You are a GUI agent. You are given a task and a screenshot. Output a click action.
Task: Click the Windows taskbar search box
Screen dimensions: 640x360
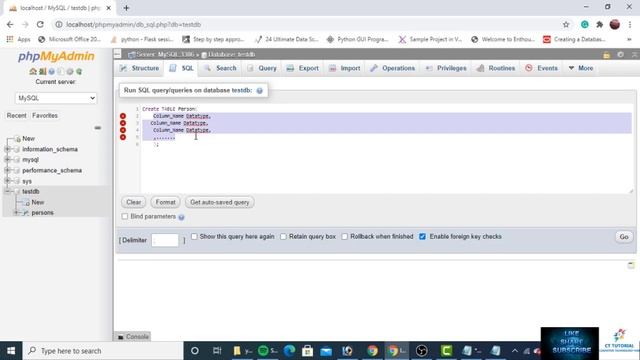pyautogui.click(x=104, y=351)
